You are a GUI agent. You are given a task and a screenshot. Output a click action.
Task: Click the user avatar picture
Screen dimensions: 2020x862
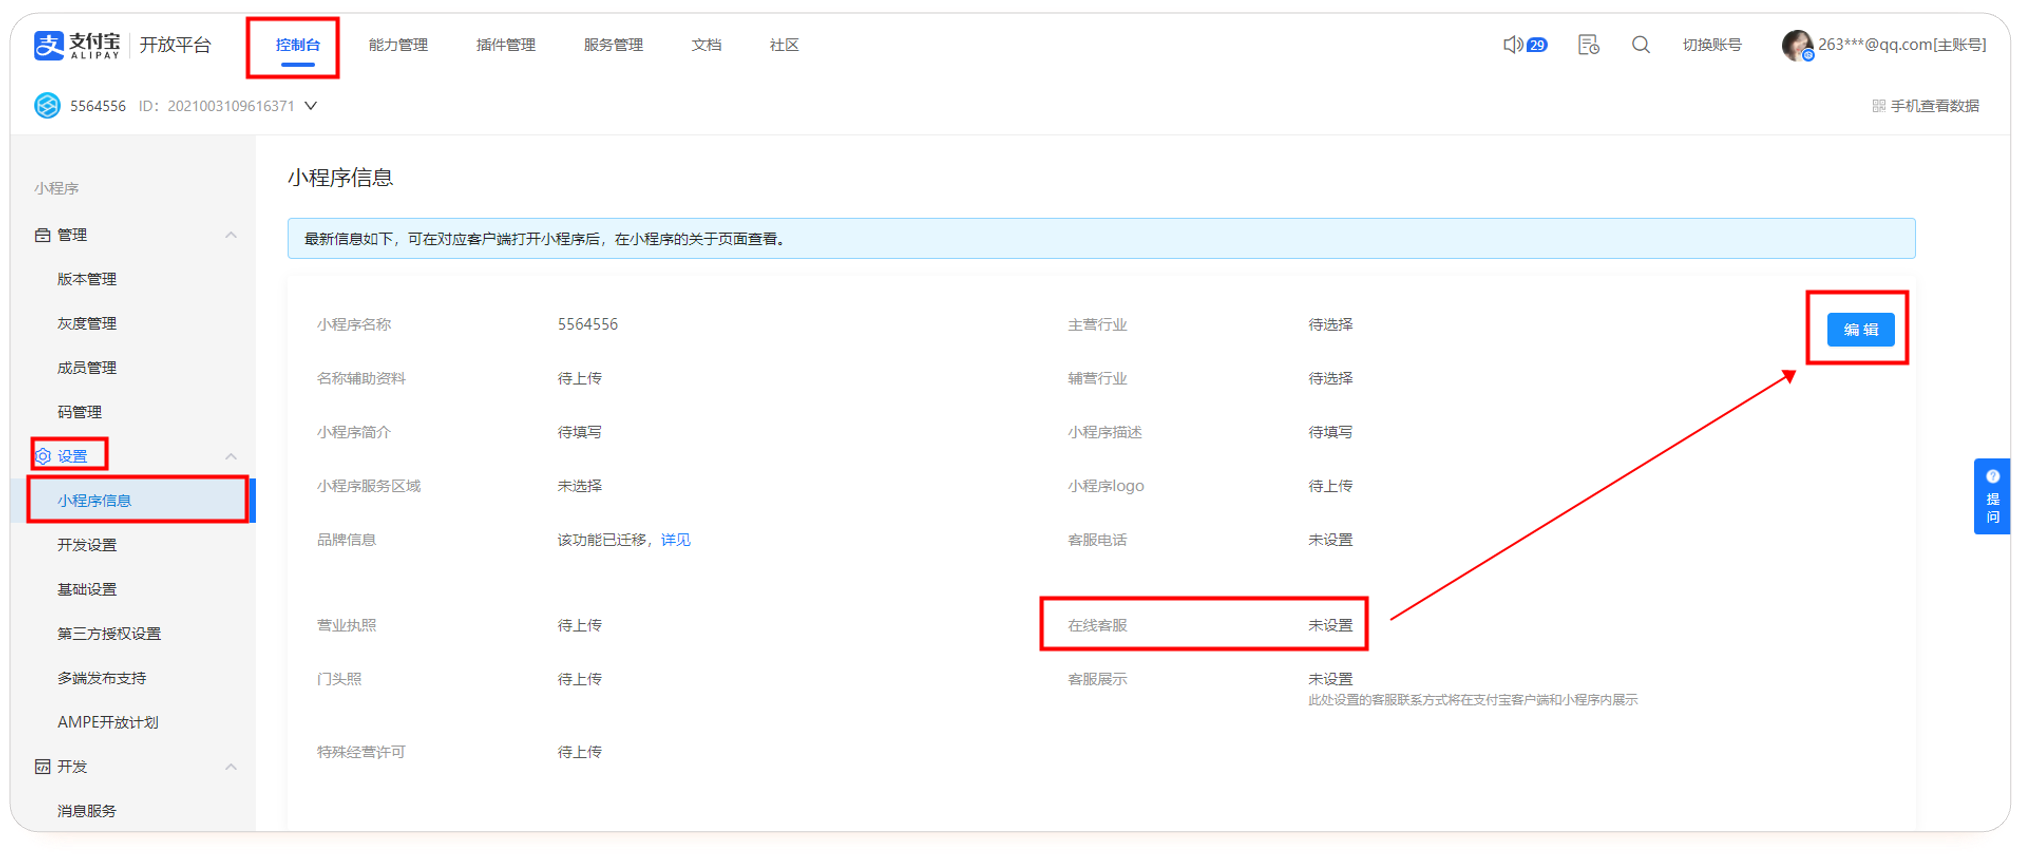[1797, 45]
